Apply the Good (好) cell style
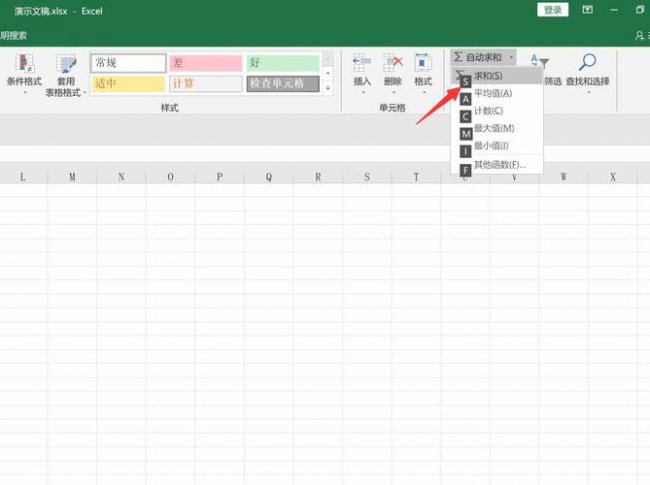The image size is (650, 485). click(283, 63)
